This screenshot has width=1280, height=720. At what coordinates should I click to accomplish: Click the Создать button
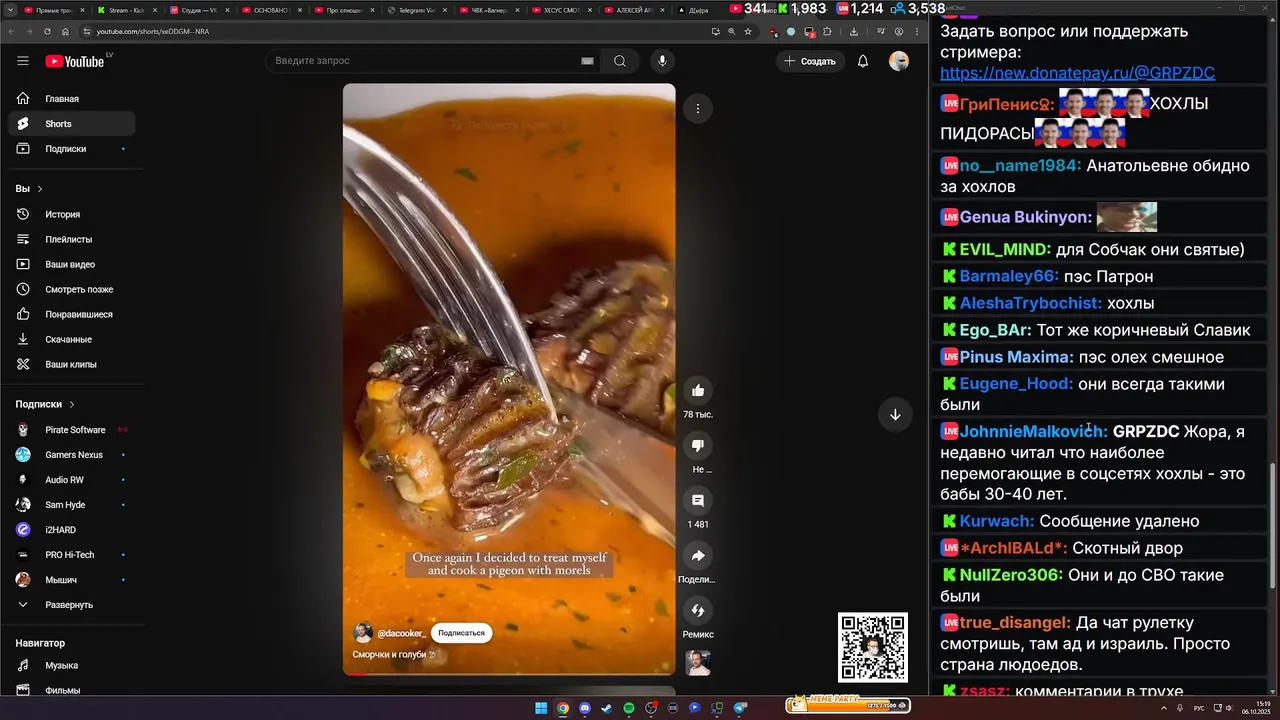pos(810,61)
